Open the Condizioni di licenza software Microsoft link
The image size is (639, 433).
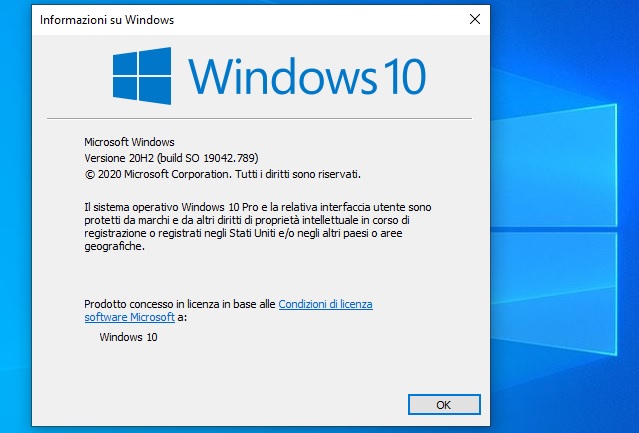click(x=325, y=304)
